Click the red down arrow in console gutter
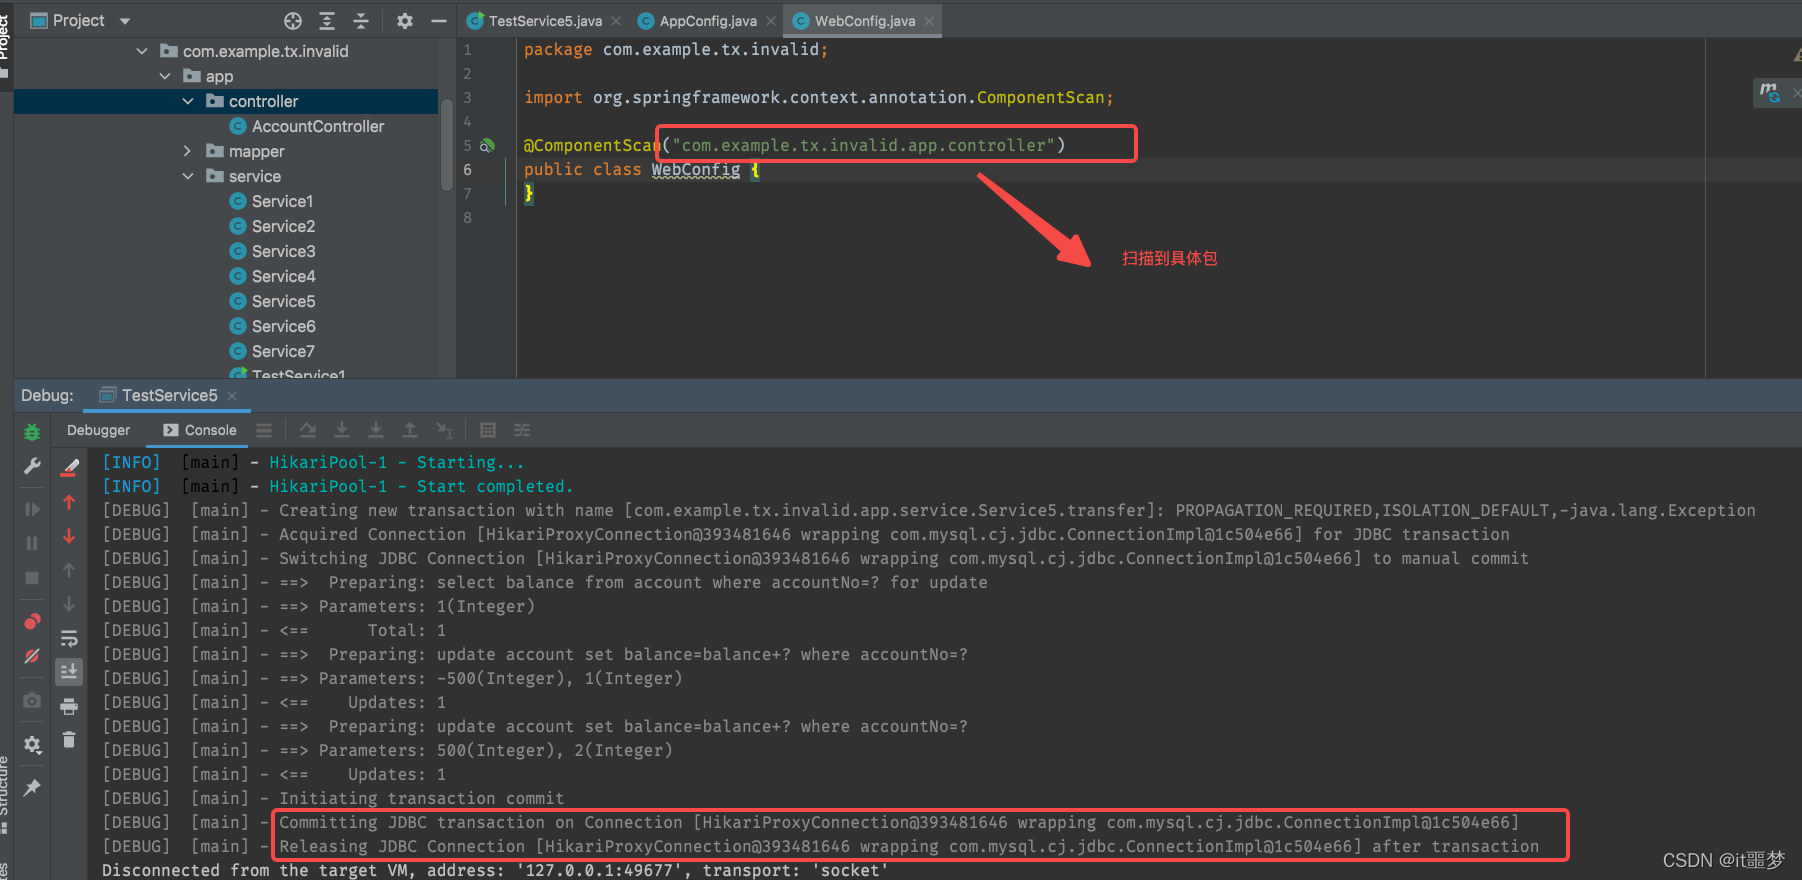This screenshot has height=880, width=1802. click(69, 536)
